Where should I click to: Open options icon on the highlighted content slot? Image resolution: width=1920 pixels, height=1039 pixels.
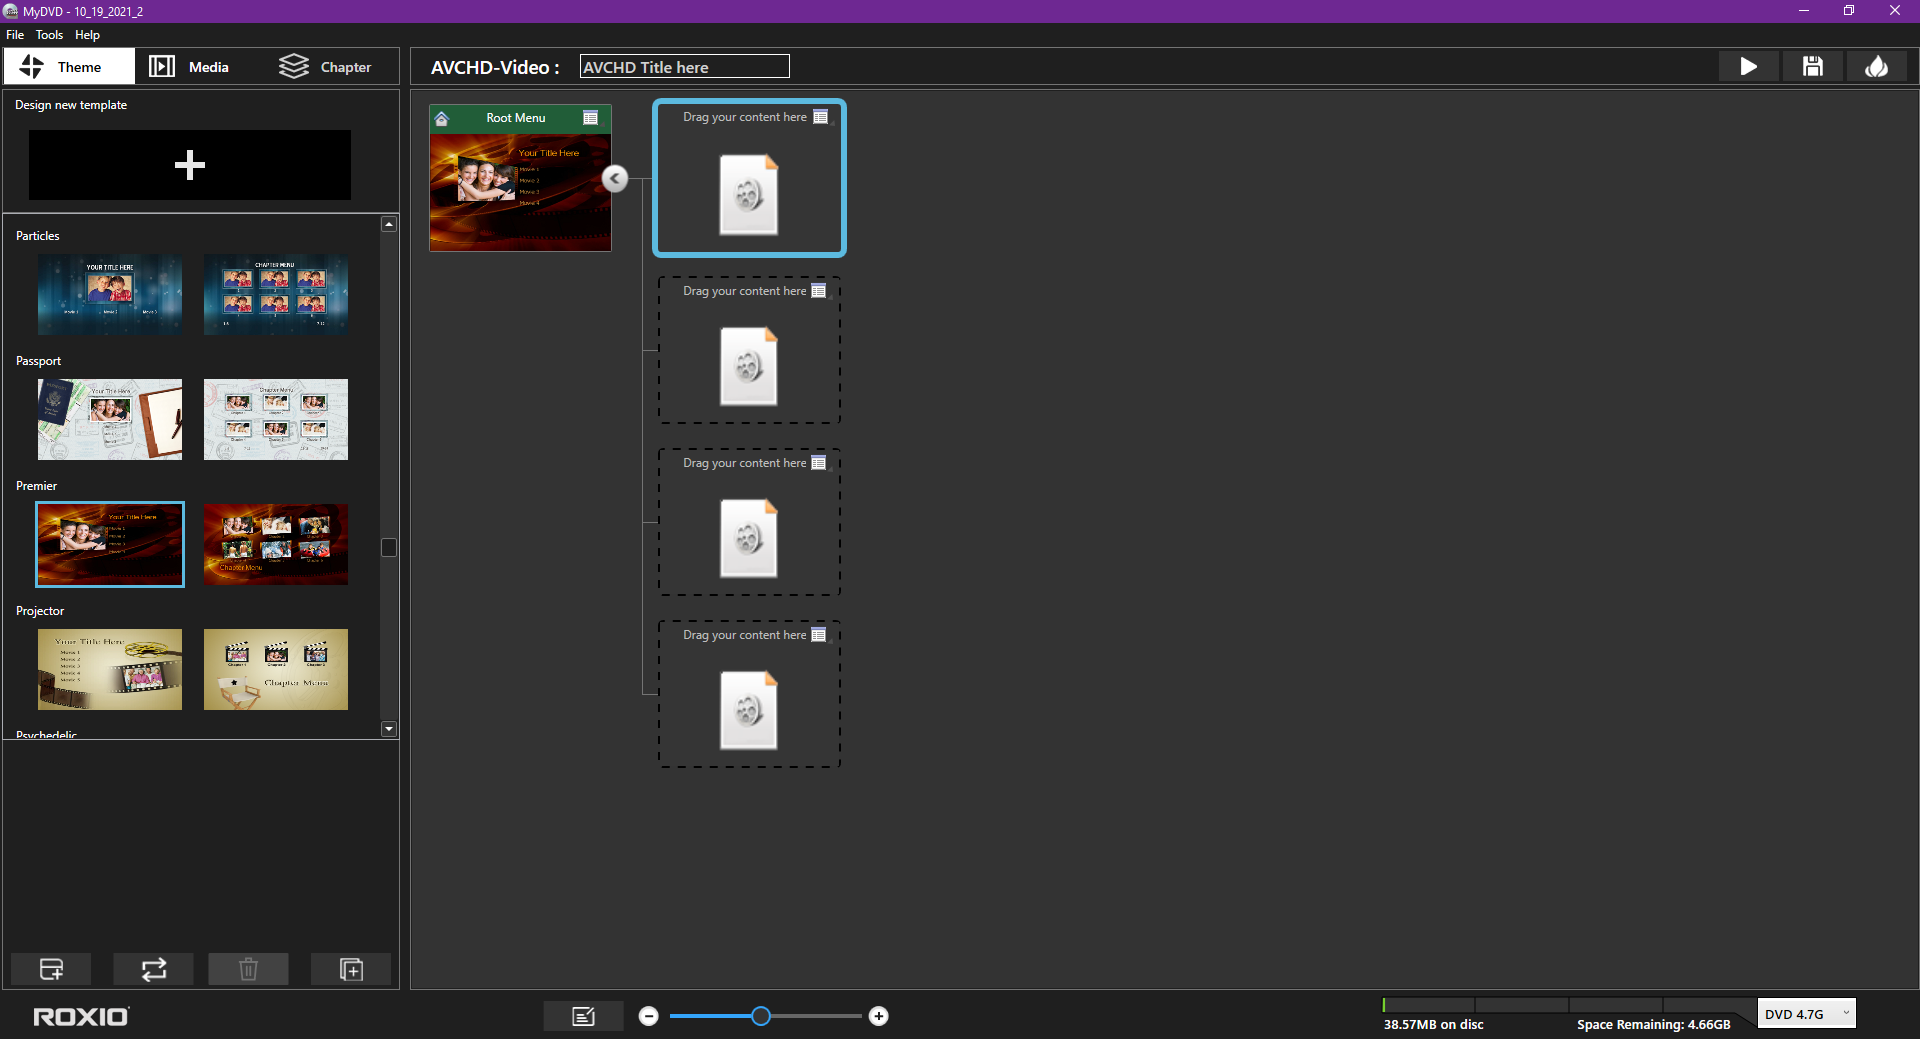point(821,117)
